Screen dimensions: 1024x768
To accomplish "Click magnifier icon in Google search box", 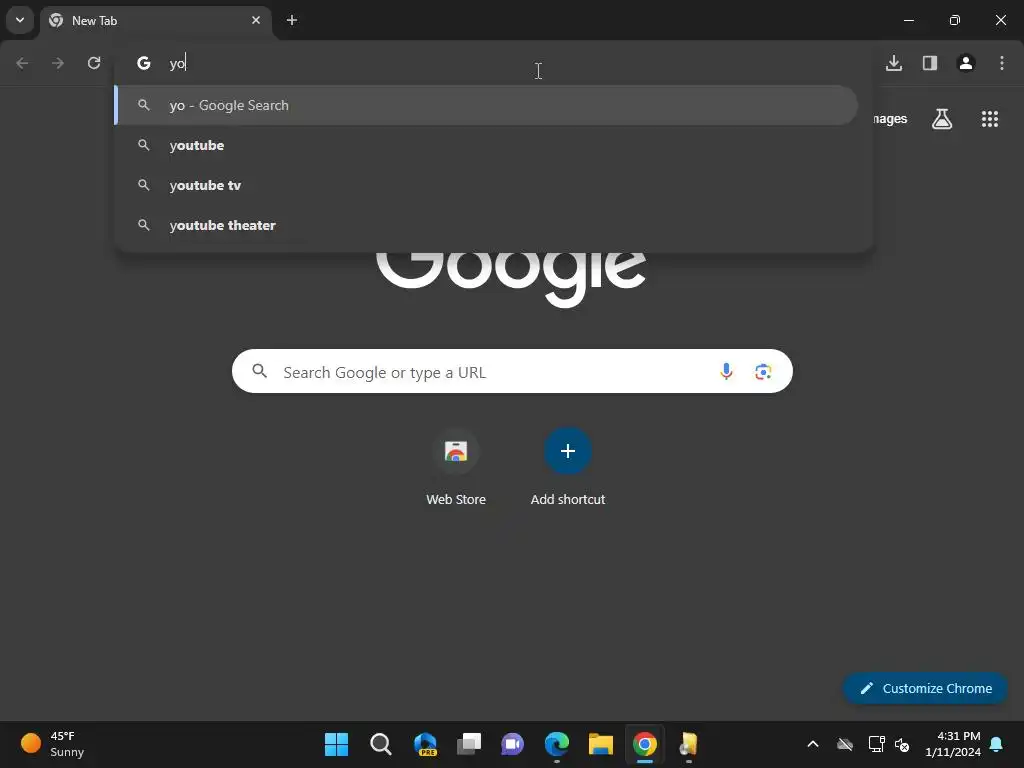I will coord(259,371).
